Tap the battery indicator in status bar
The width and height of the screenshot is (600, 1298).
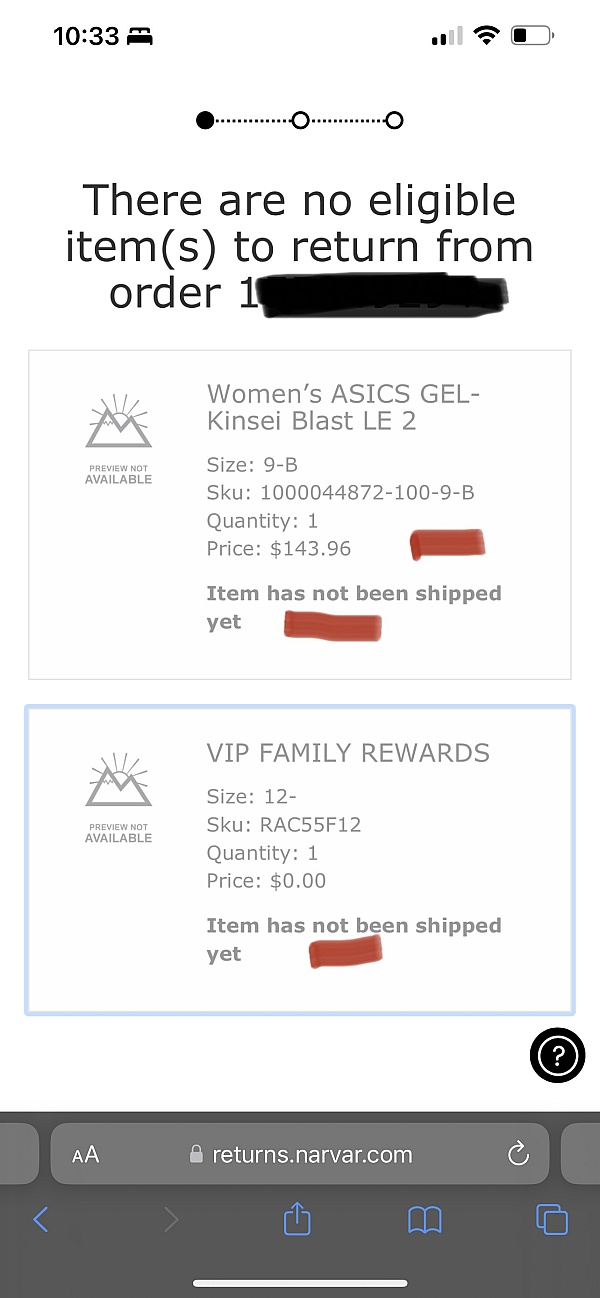[x=532, y=37]
